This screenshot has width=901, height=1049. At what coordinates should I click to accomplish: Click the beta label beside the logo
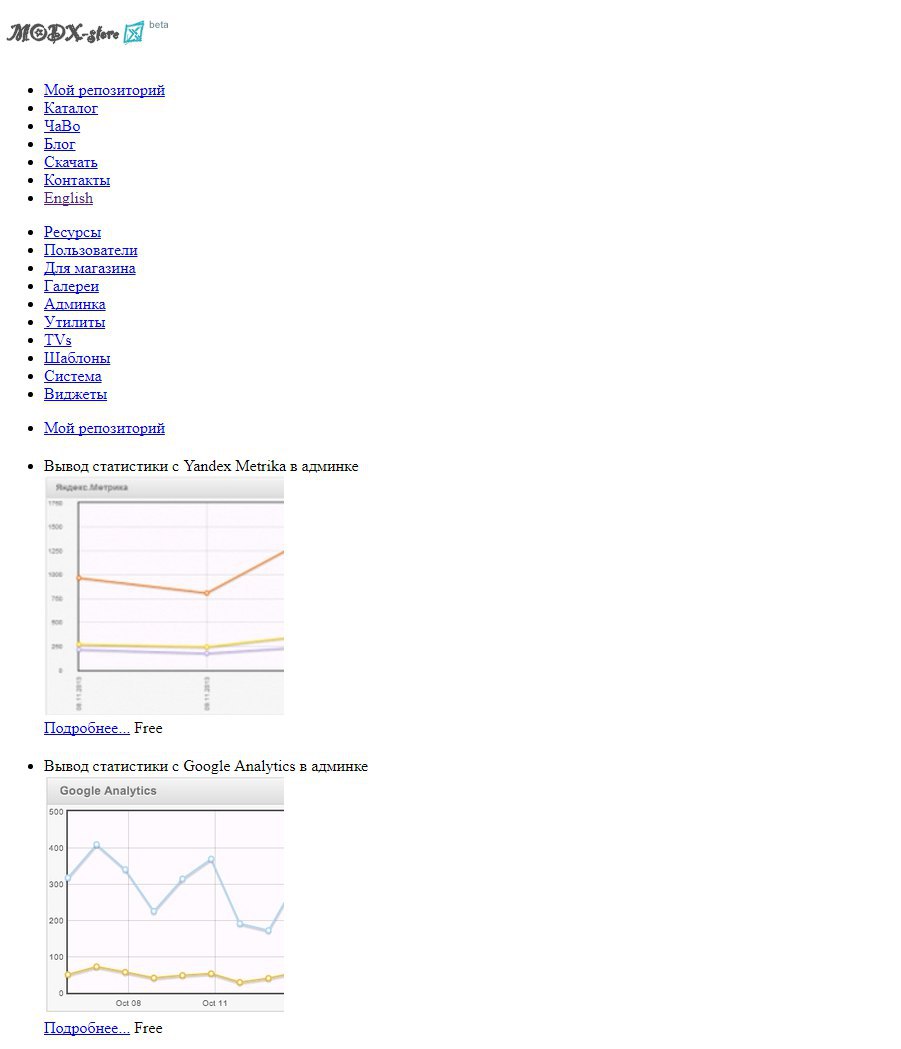tap(159, 25)
